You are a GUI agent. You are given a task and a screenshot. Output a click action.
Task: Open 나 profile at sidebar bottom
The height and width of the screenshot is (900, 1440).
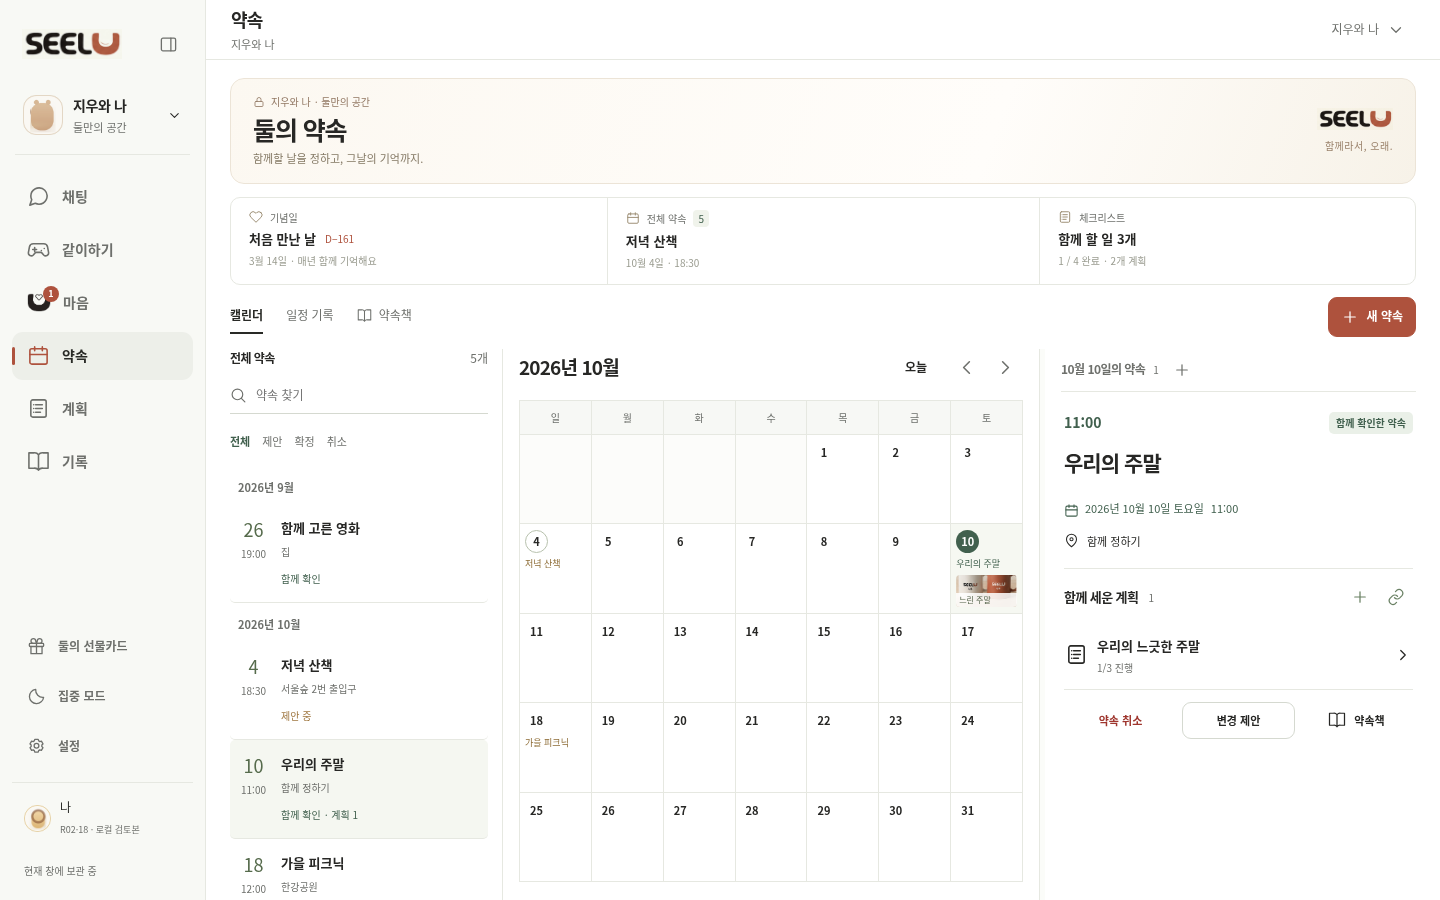(102, 818)
